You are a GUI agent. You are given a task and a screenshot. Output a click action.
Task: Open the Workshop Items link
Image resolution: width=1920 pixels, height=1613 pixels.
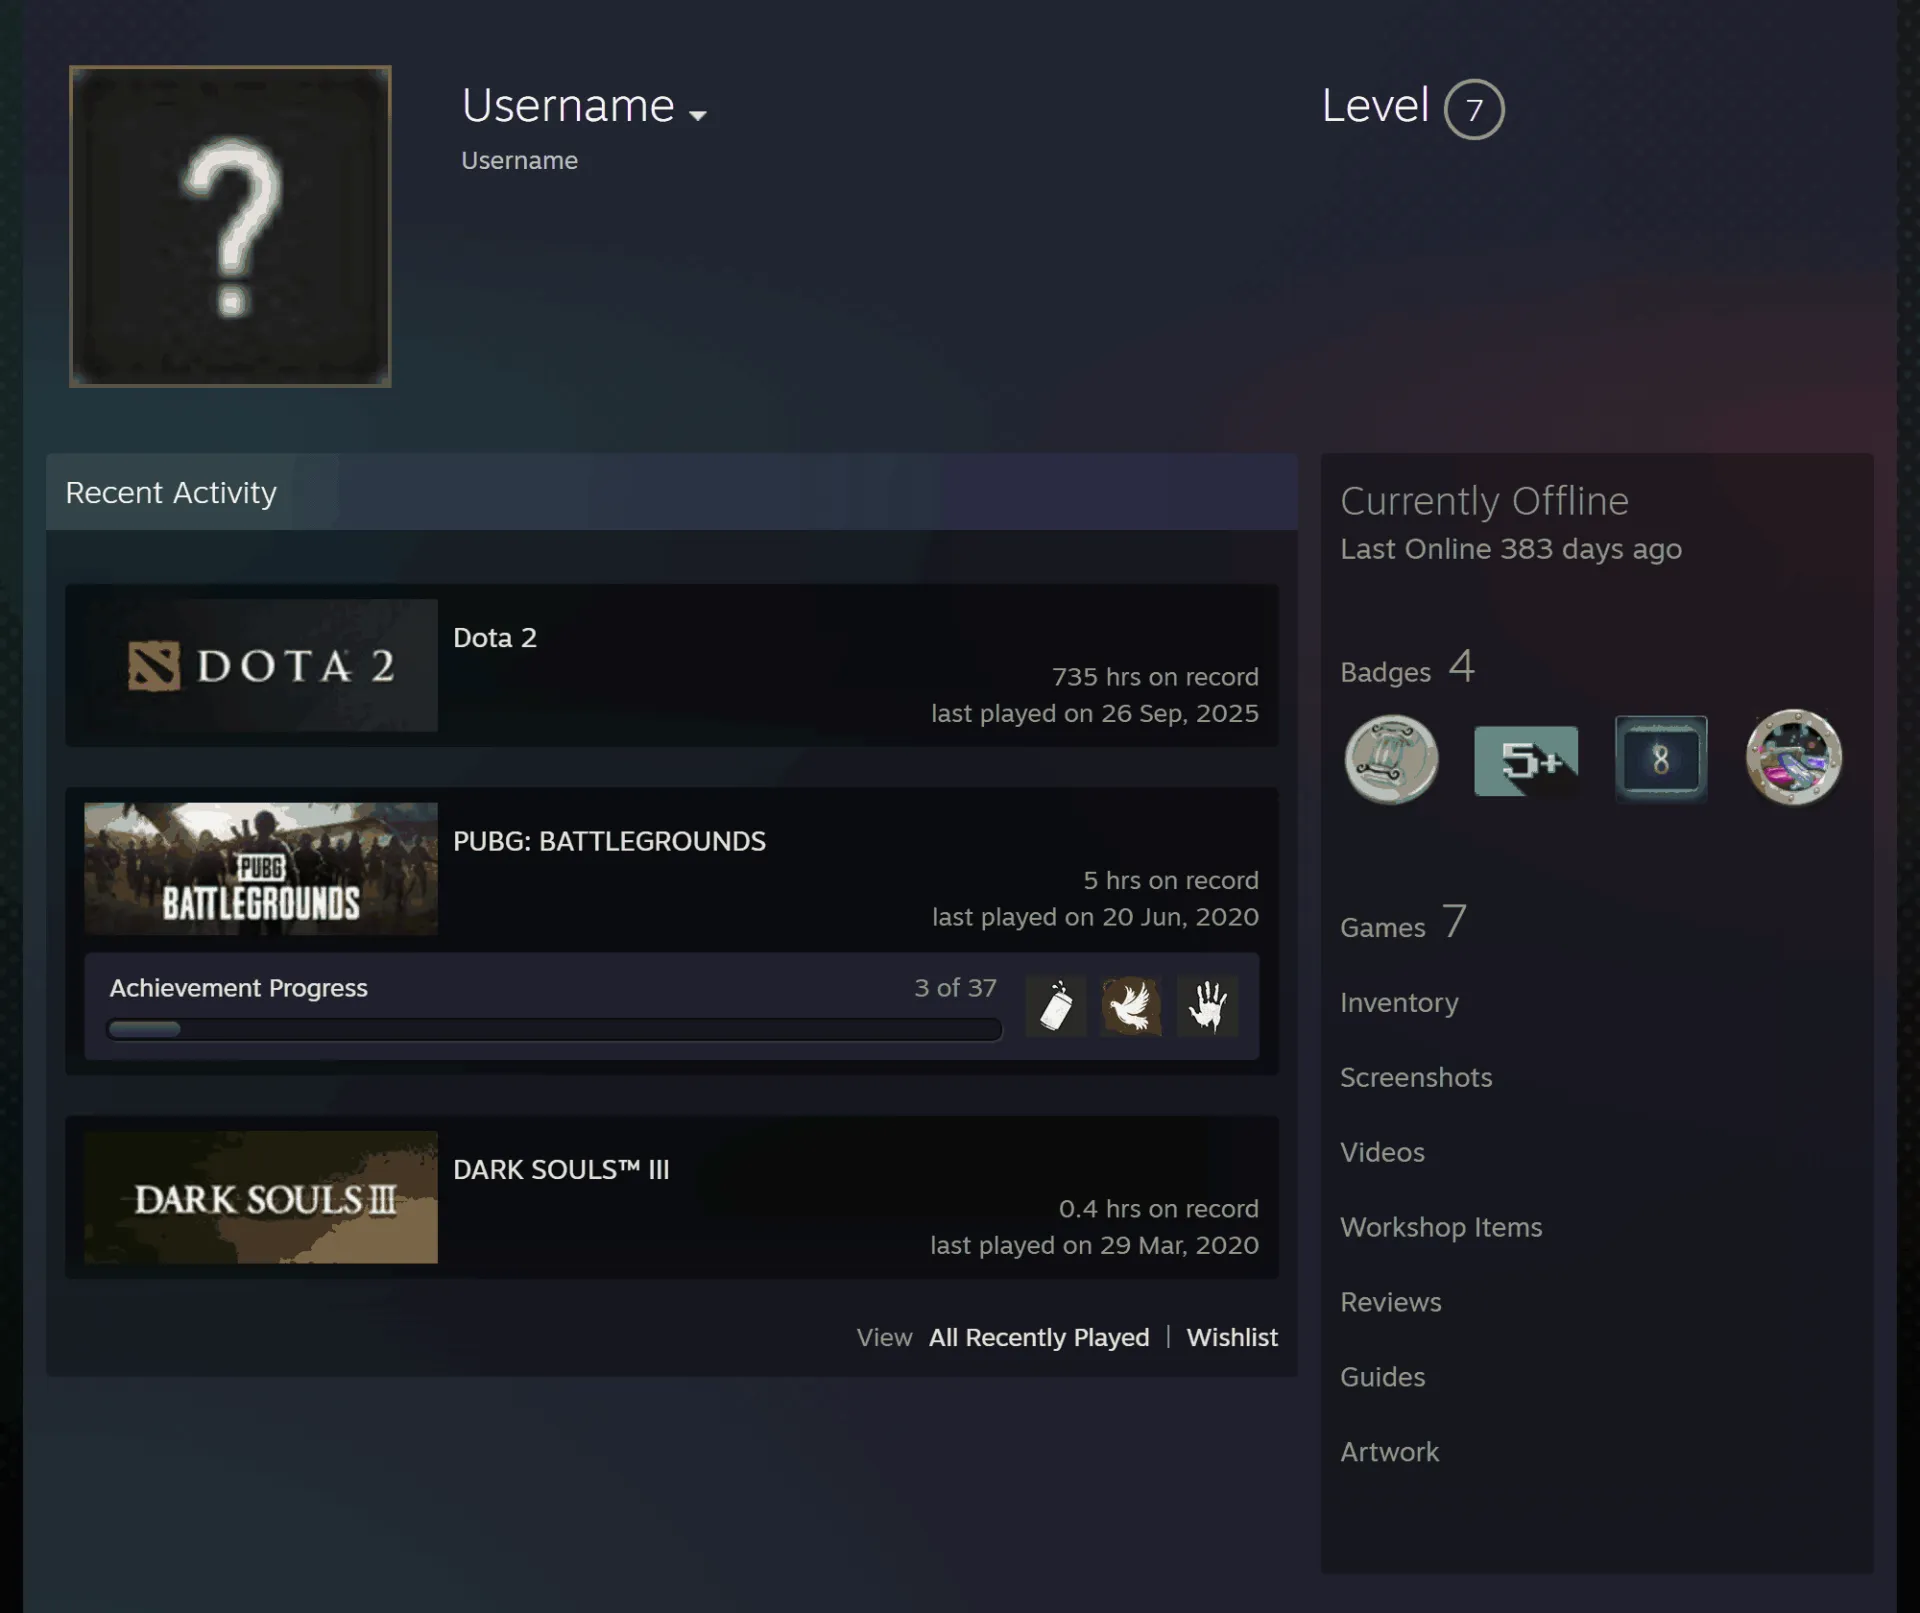[x=1441, y=1228]
